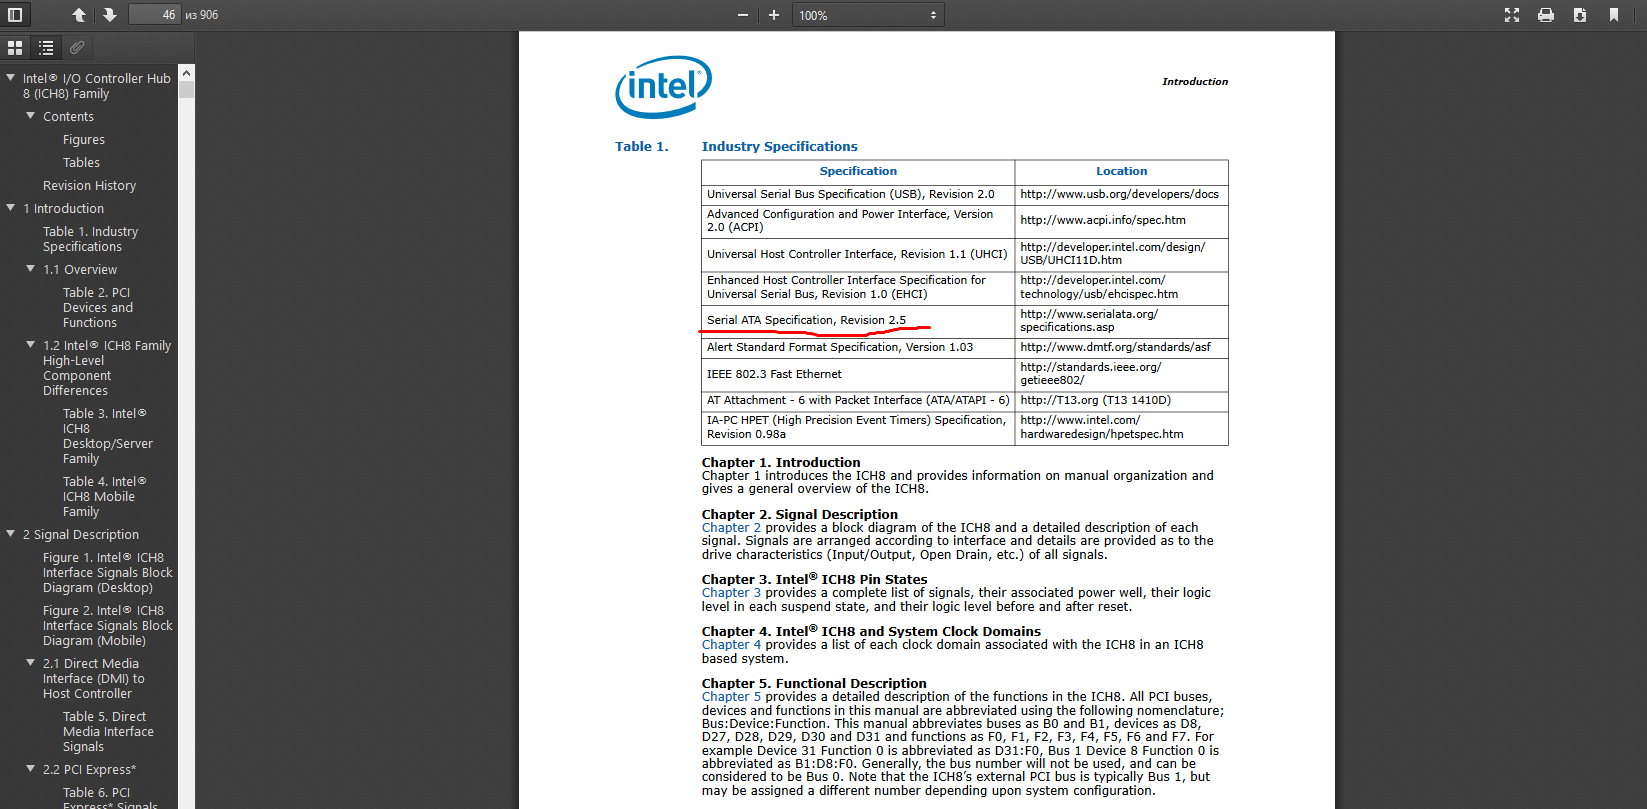Screen dimensions: 1647x809
Task: Toggle the sidebar panel button
Action: pyautogui.click(x=15, y=15)
